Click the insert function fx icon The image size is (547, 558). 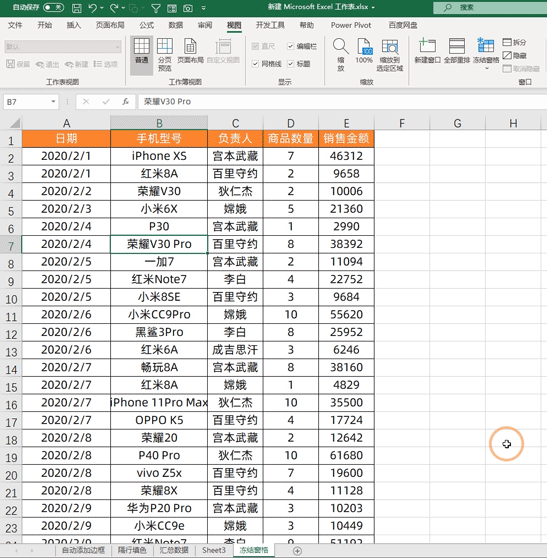click(125, 102)
